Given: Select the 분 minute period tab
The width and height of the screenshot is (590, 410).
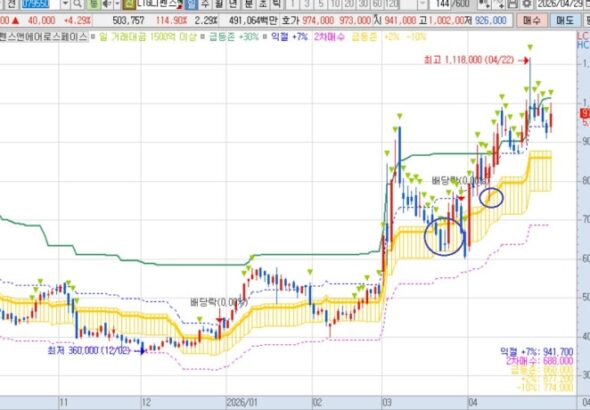Looking at the screenshot, I should tap(248, 4).
